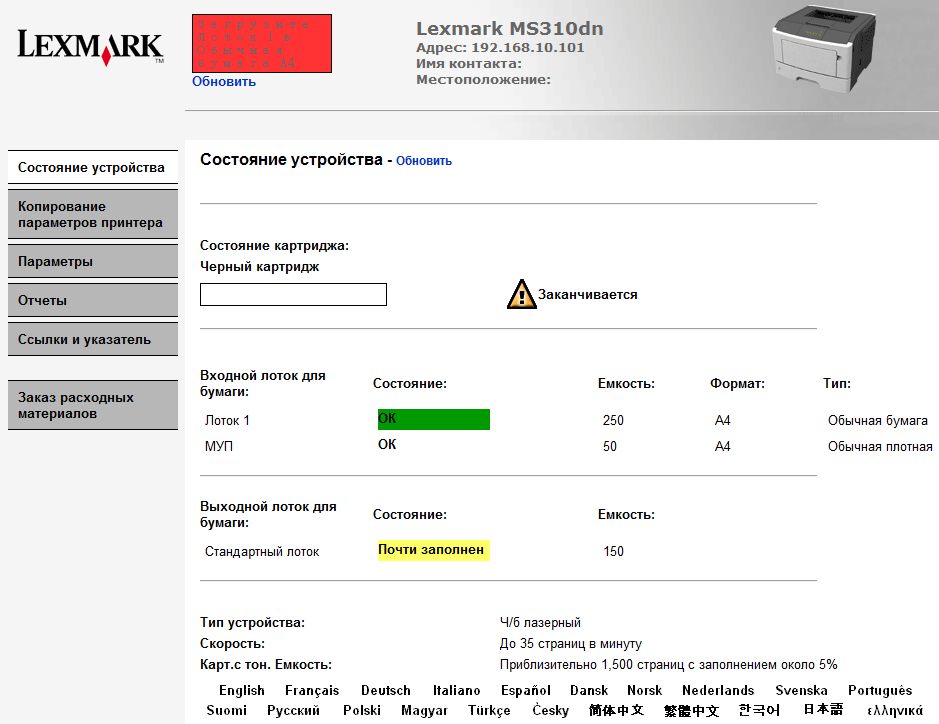Screen dimensions: 939x724
Task: Click the Lexmark MS310dn printer image
Action: point(824,50)
